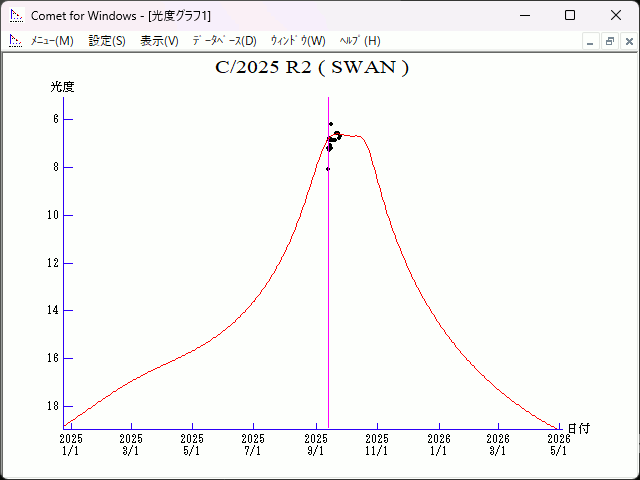Screen dimensions: 640x480
Task: Open the child window icon in menu bar
Action: (x=15, y=41)
